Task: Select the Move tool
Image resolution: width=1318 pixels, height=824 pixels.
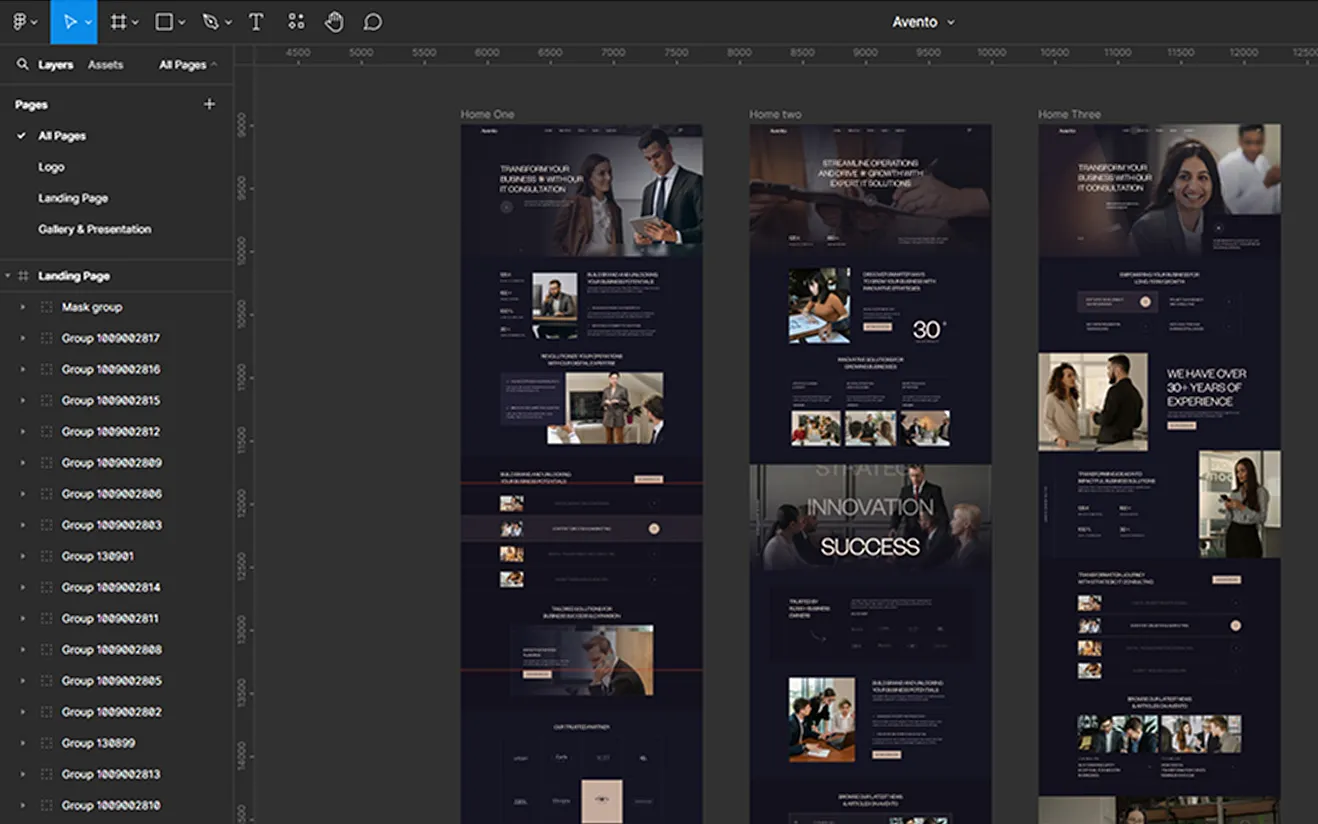Action: coord(69,22)
